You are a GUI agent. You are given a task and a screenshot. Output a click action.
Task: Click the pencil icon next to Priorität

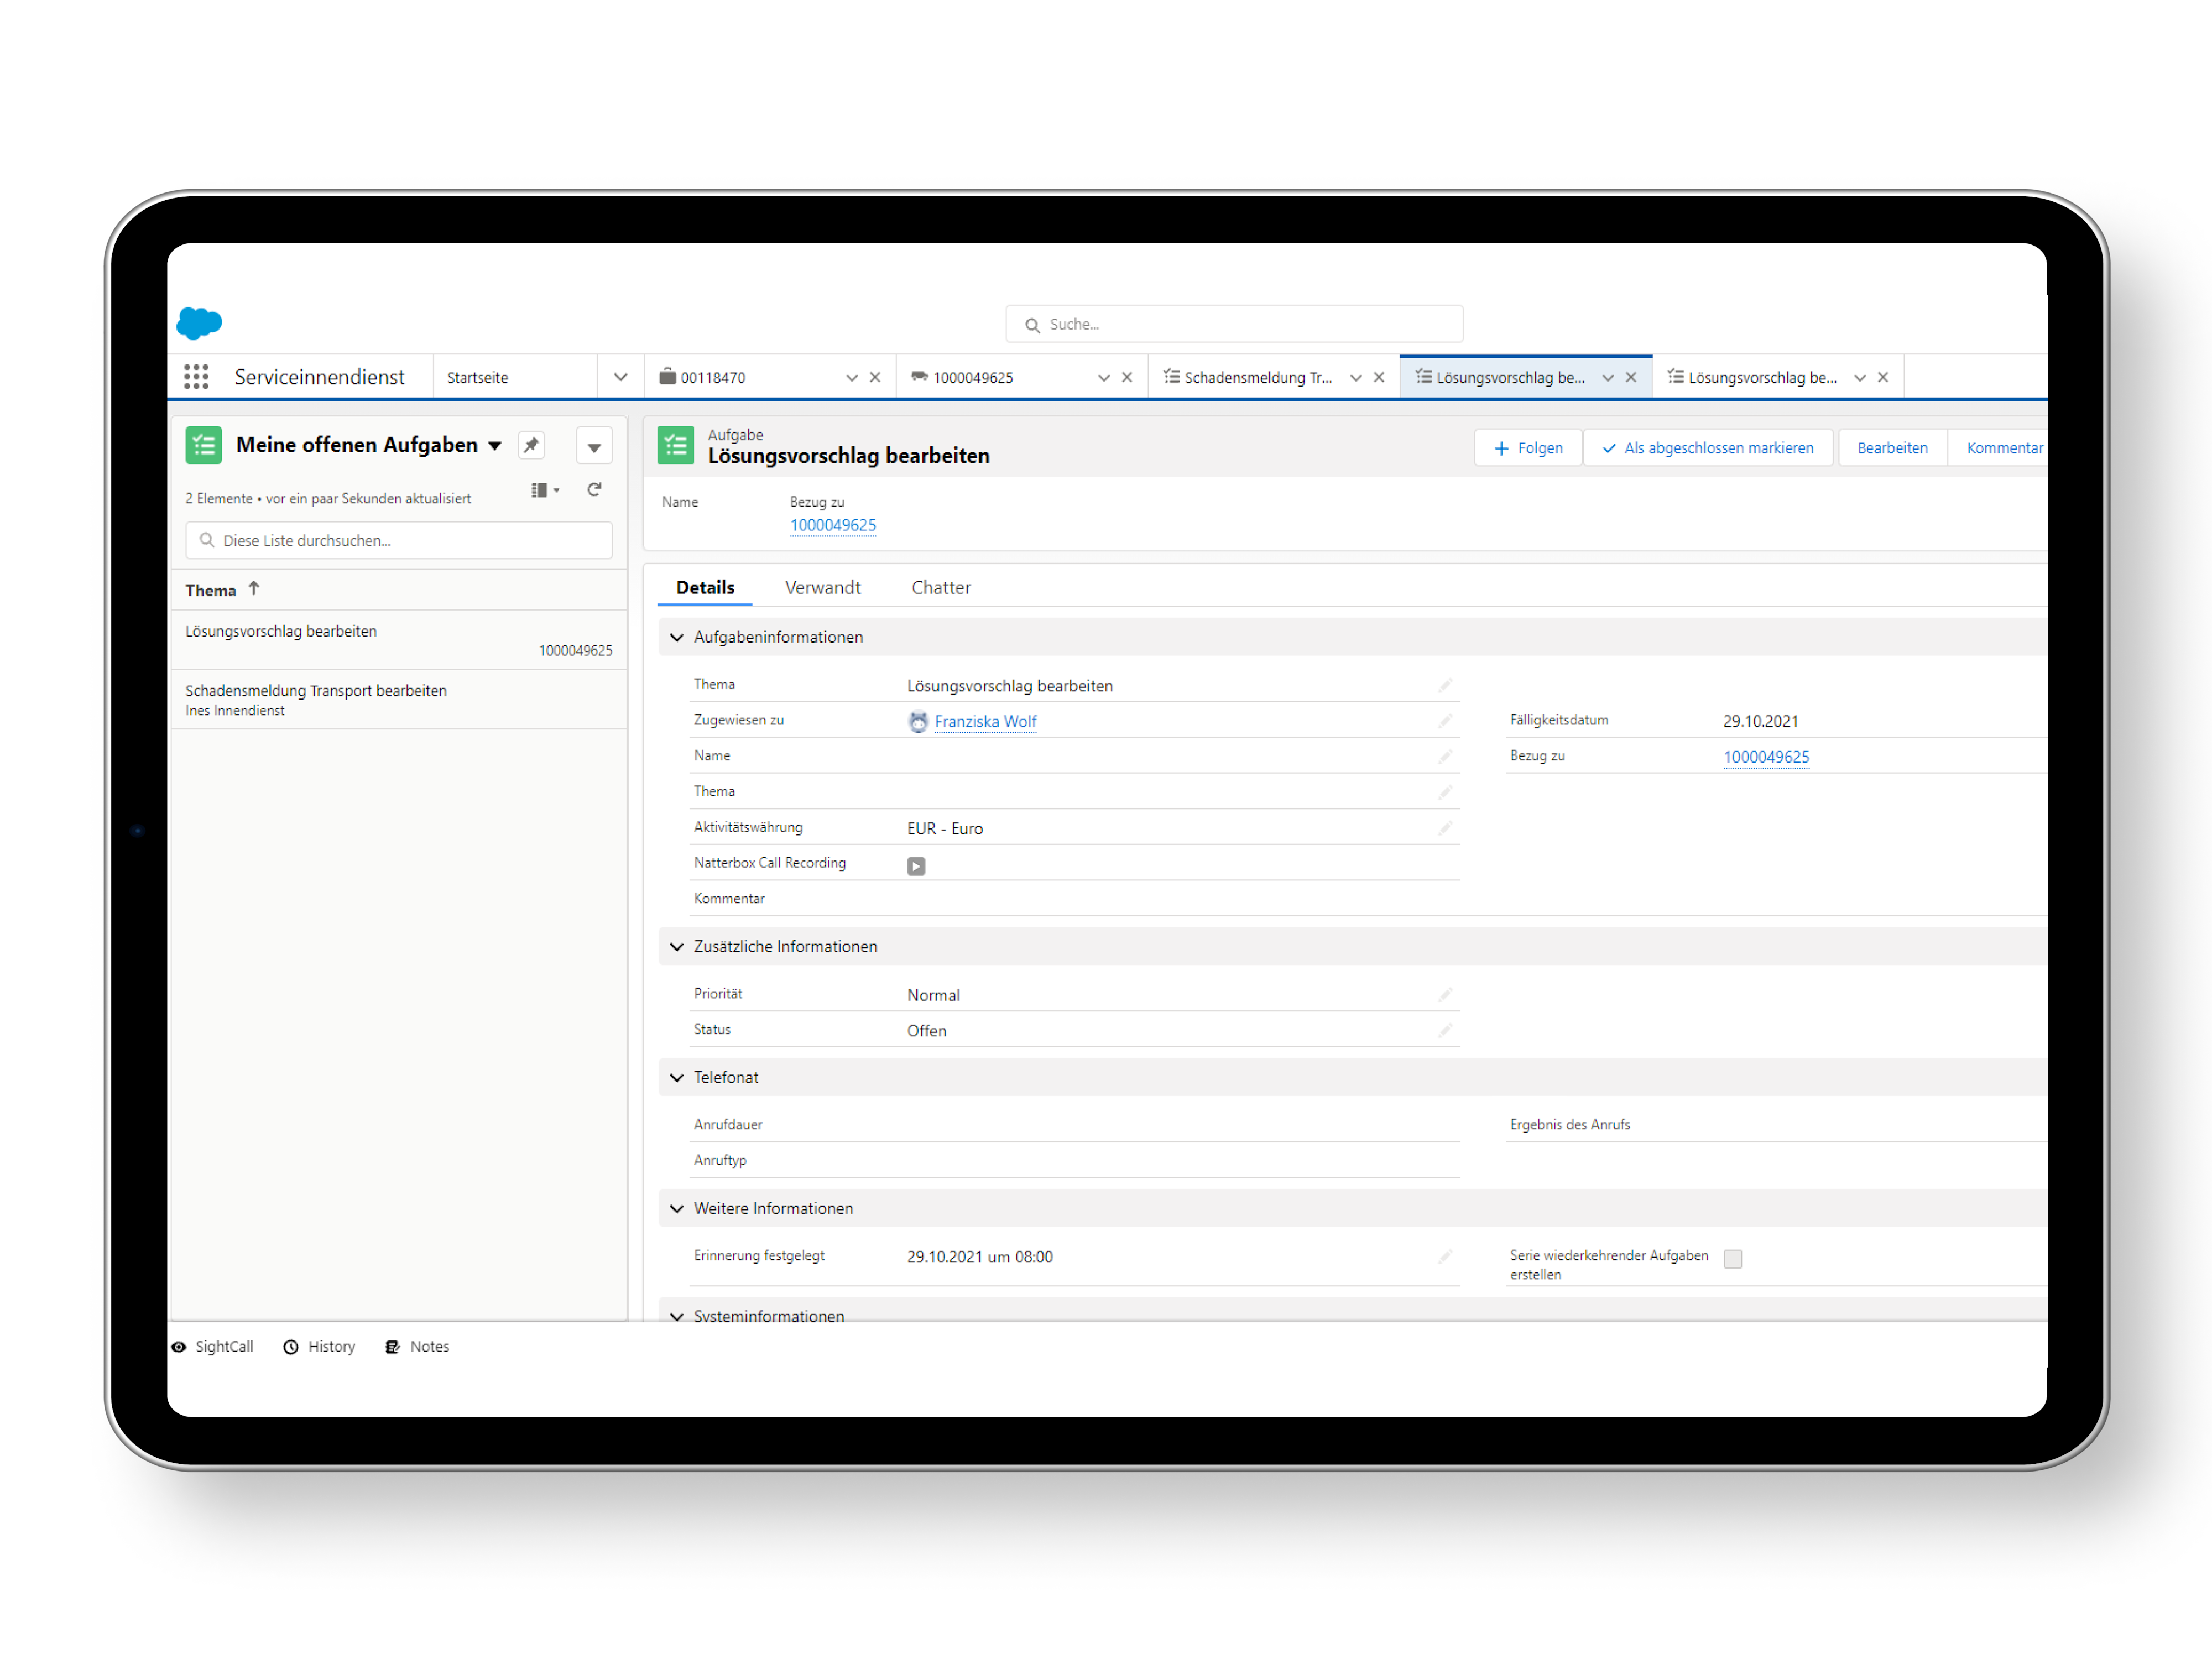1444,995
